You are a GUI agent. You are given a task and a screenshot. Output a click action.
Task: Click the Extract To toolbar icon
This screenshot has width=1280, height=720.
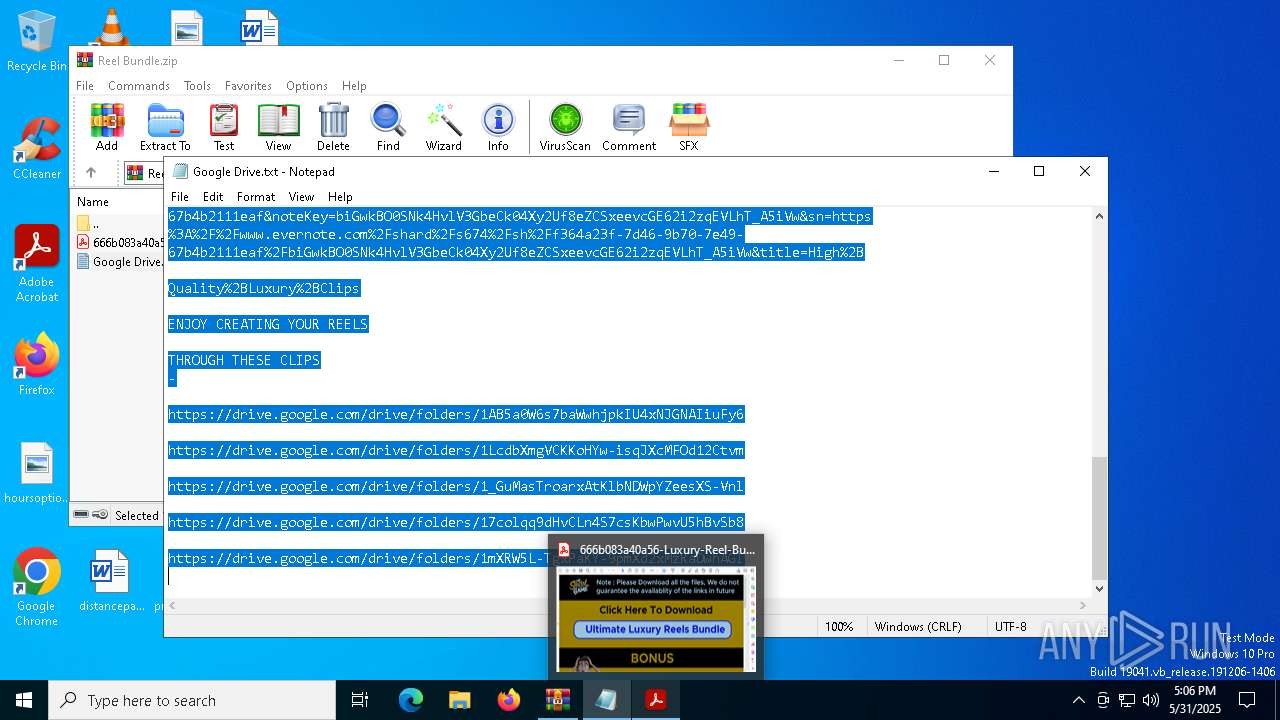(x=165, y=127)
